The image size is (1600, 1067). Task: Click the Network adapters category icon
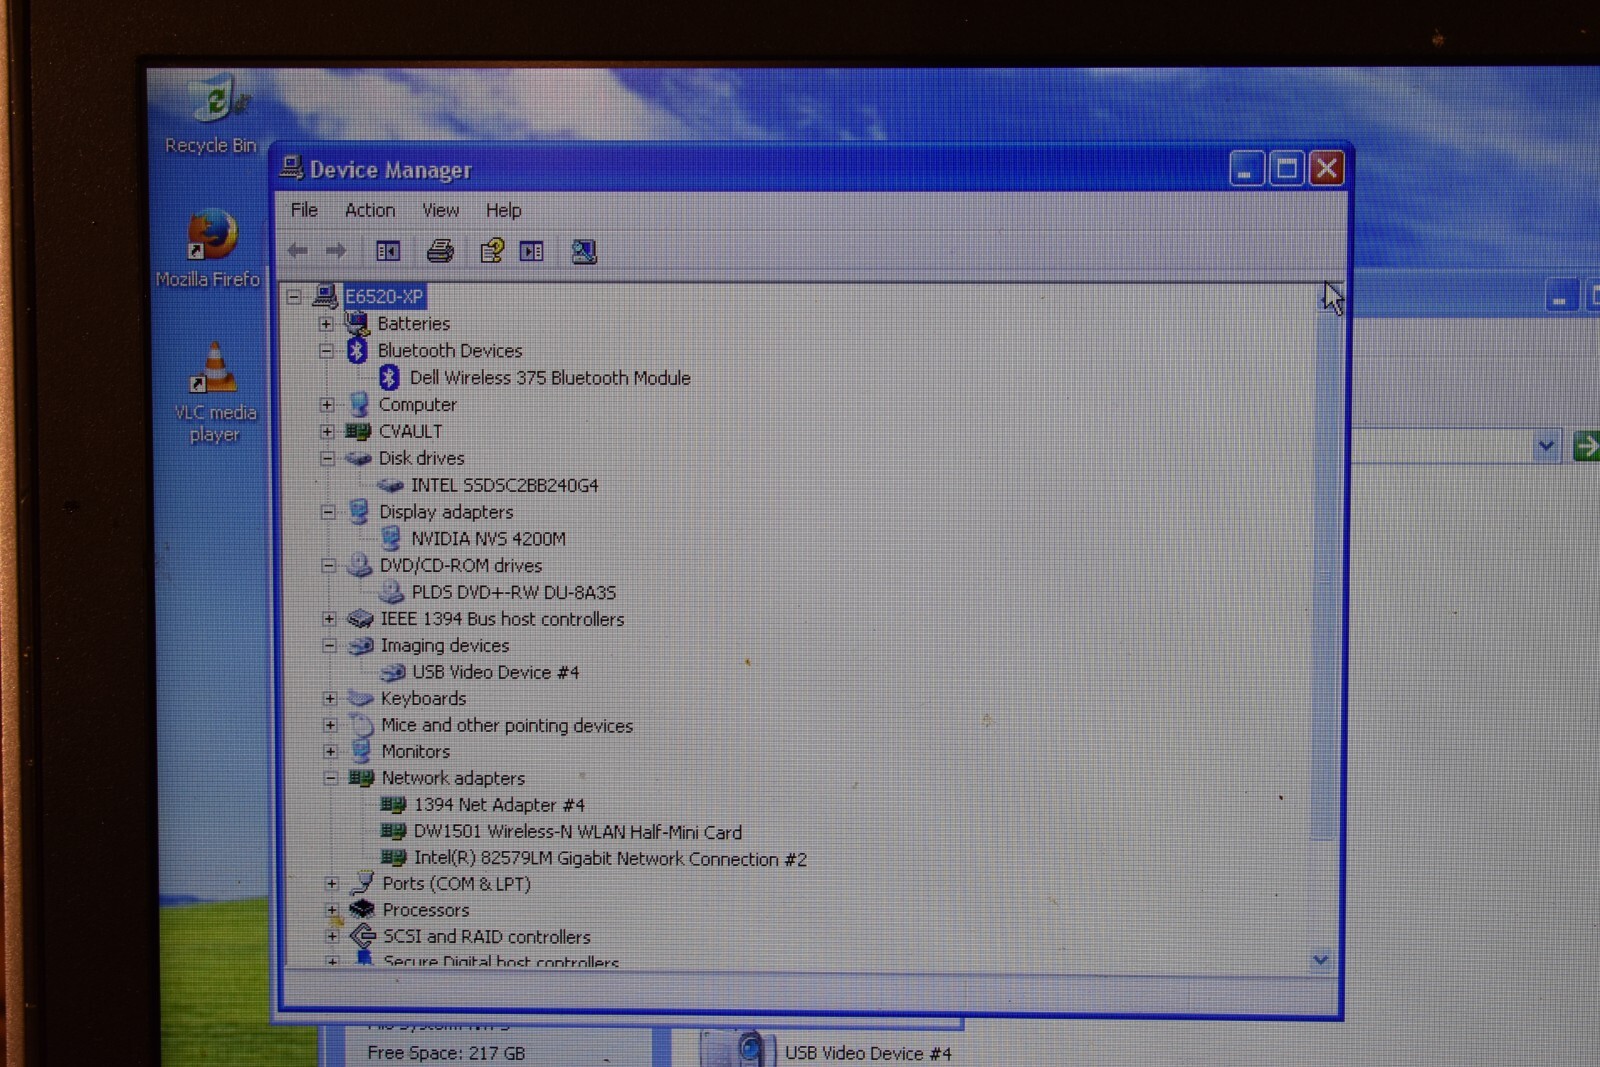point(361,778)
